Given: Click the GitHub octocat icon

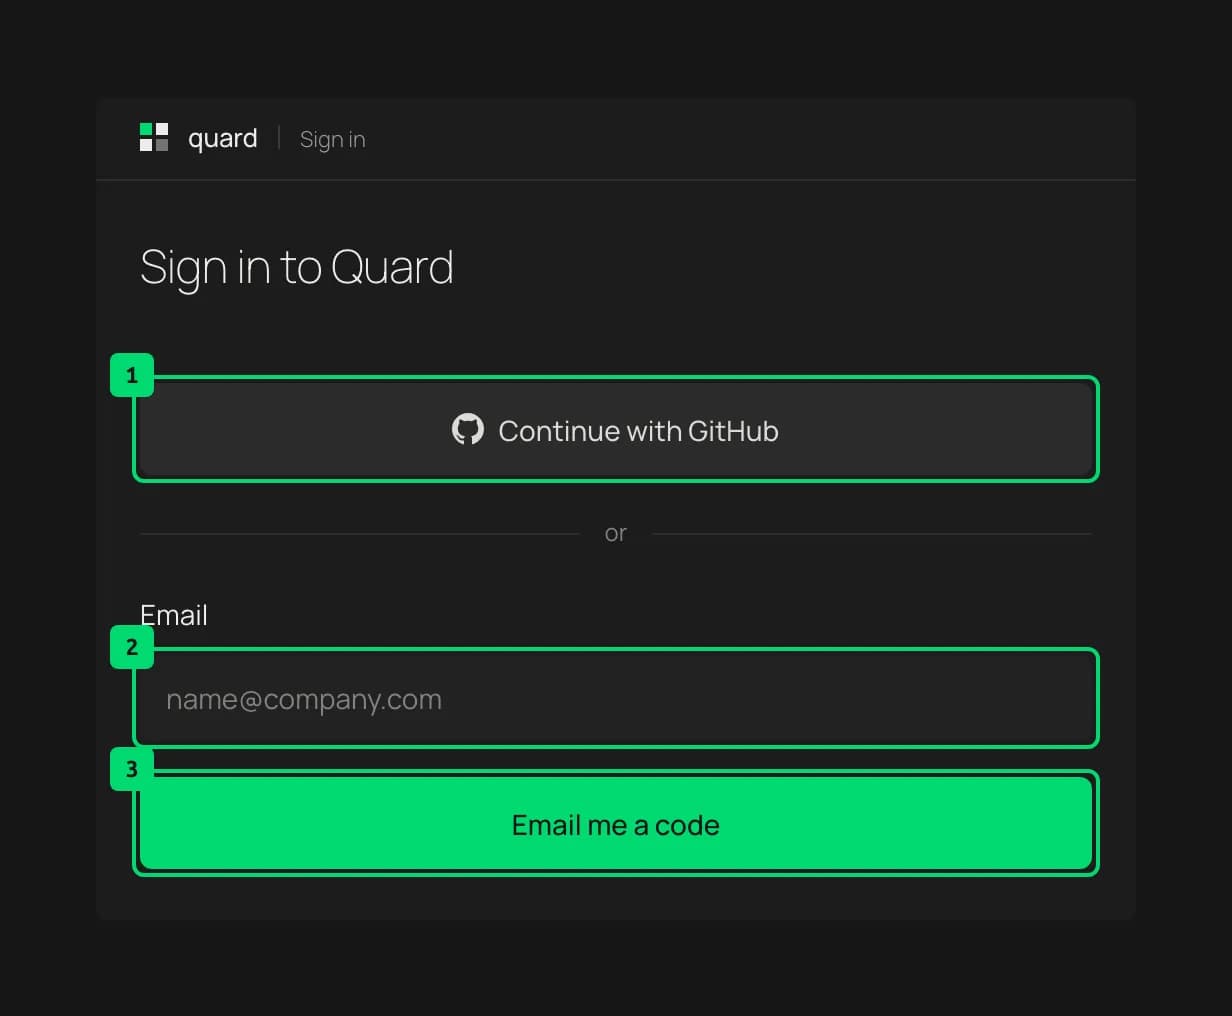Looking at the screenshot, I should (467, 430).
